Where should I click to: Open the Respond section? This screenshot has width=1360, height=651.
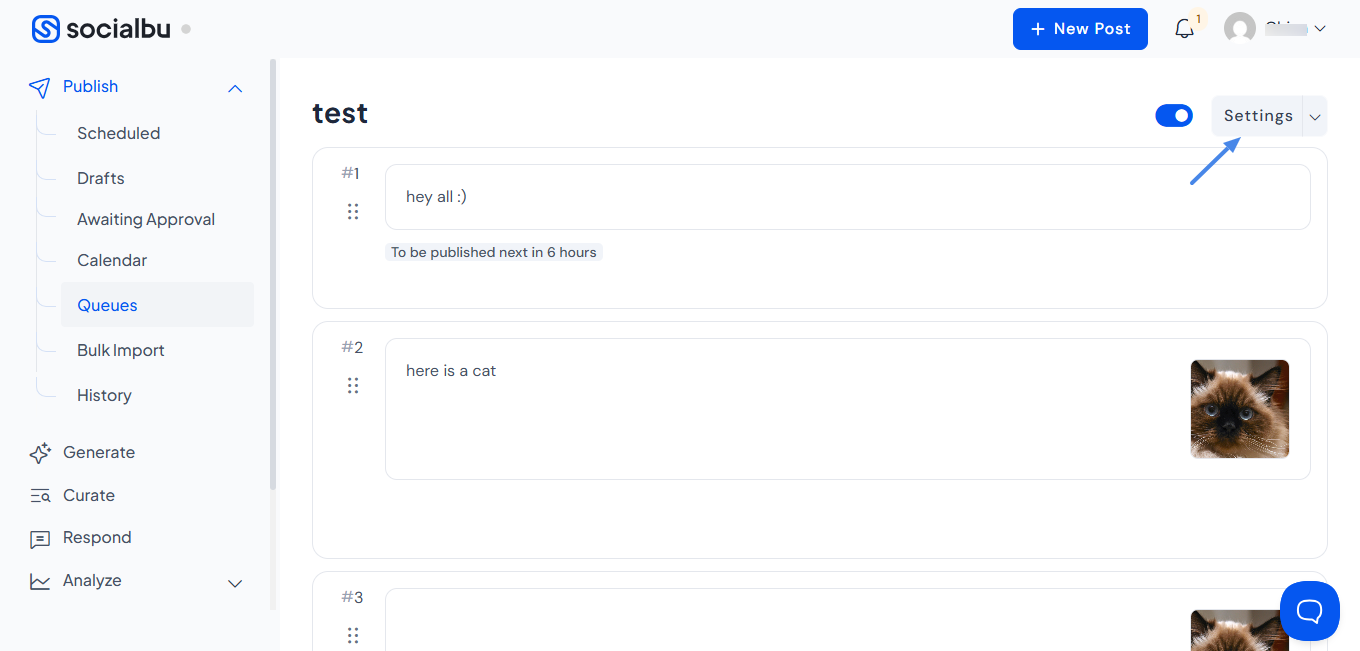point(97,537)
